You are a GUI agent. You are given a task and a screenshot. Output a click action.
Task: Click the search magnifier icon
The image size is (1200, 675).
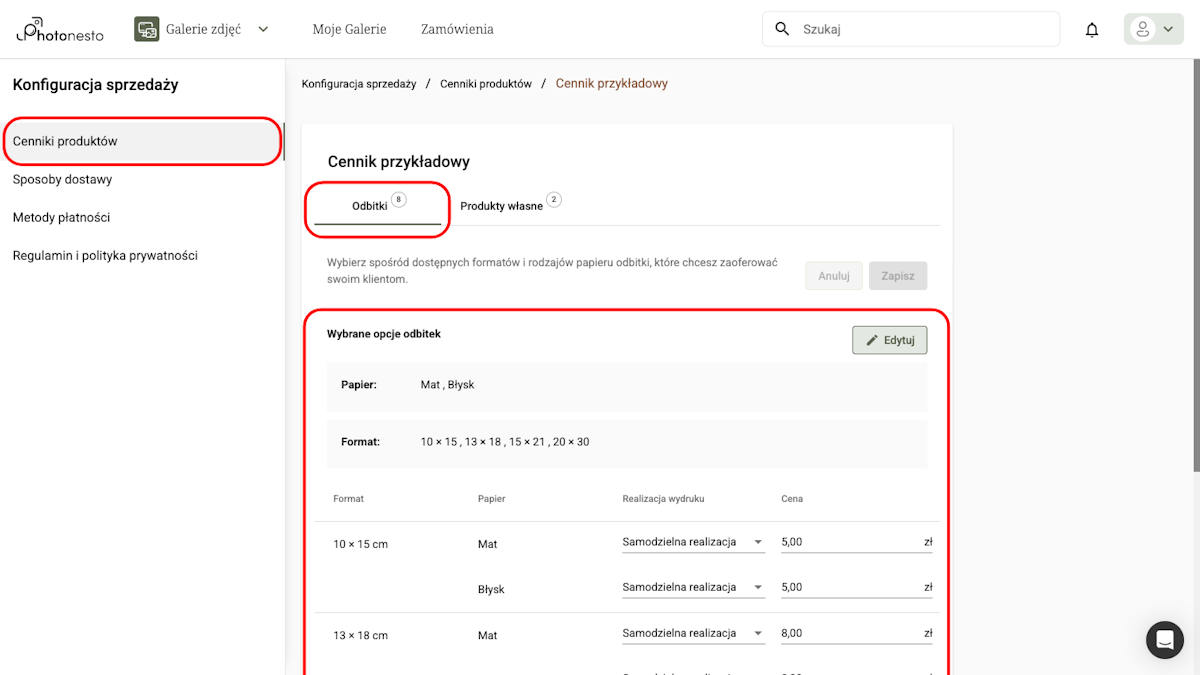point(782,29)
